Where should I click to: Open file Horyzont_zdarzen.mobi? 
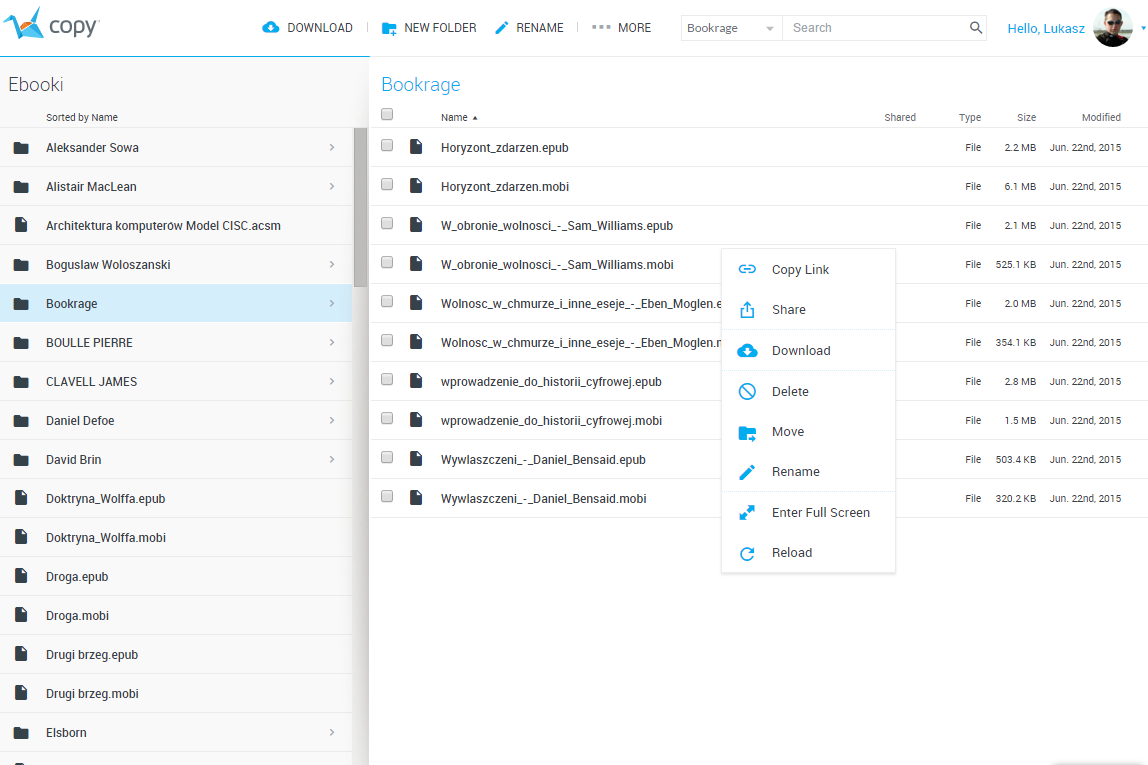click(505, 187)
